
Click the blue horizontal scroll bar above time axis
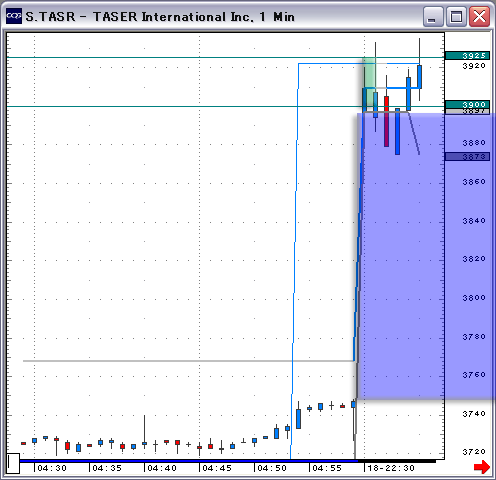coord(189,461)
